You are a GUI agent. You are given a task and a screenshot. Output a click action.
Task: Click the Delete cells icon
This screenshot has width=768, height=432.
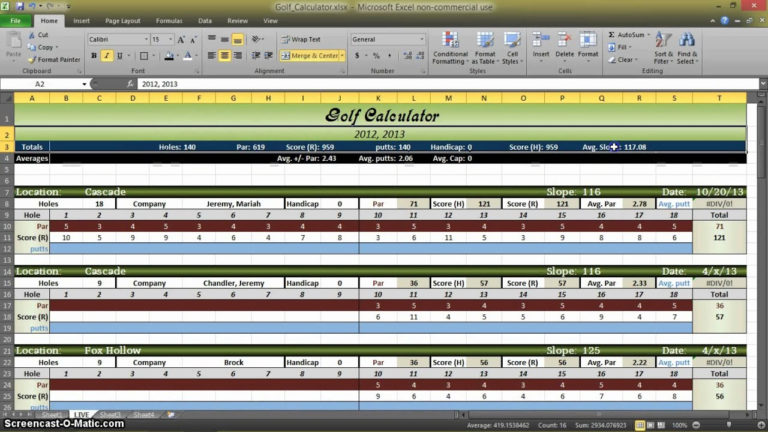565,42
